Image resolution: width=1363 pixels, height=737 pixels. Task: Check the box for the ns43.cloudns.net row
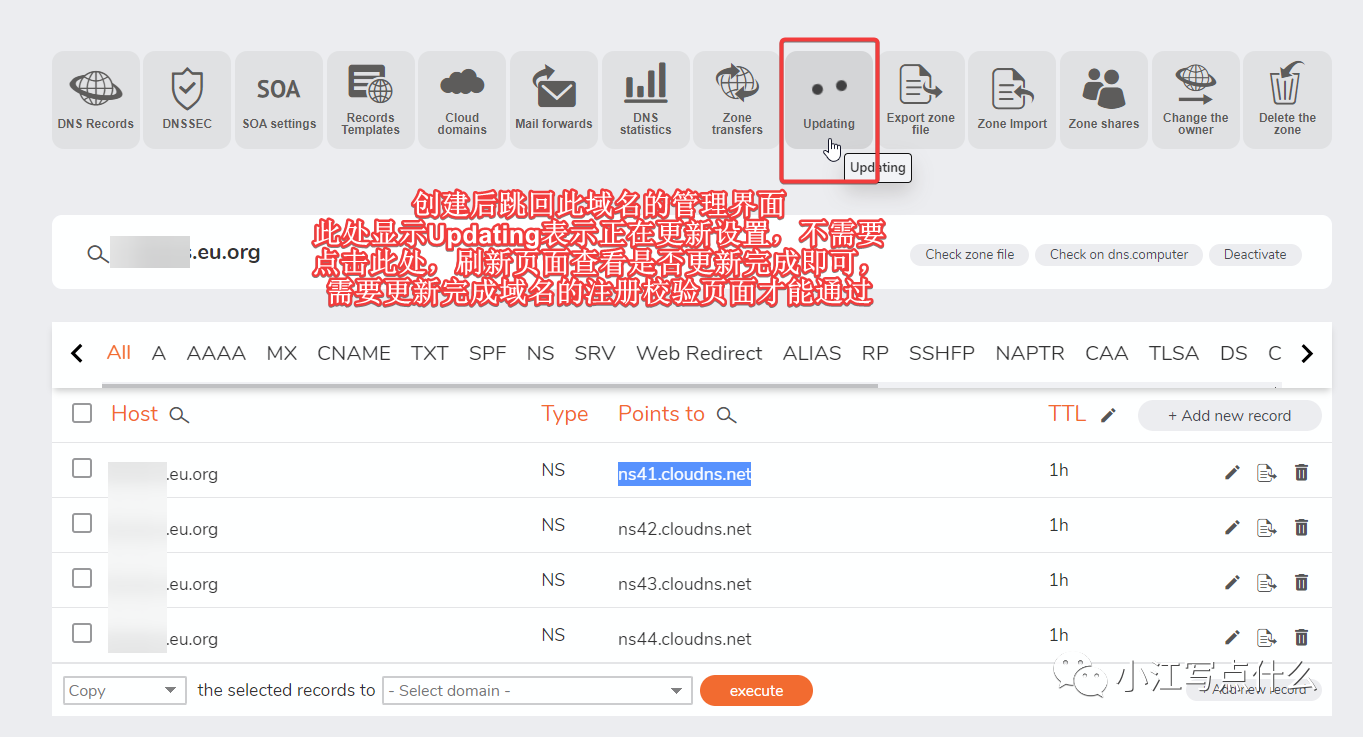point(82,578)
